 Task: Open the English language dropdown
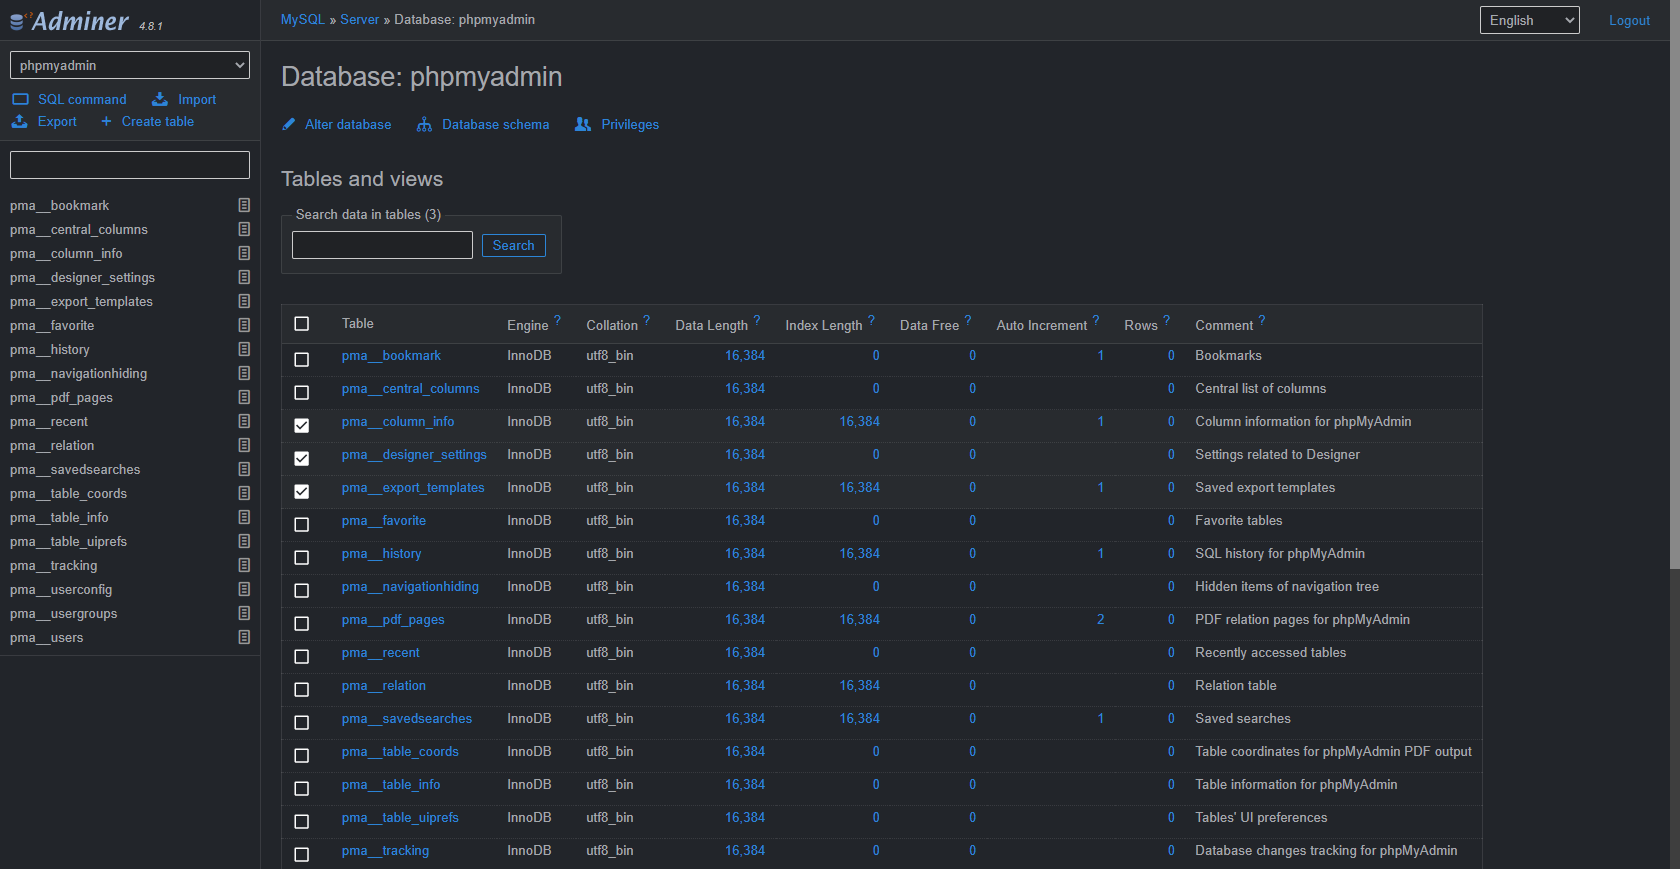pos(1530,20)
